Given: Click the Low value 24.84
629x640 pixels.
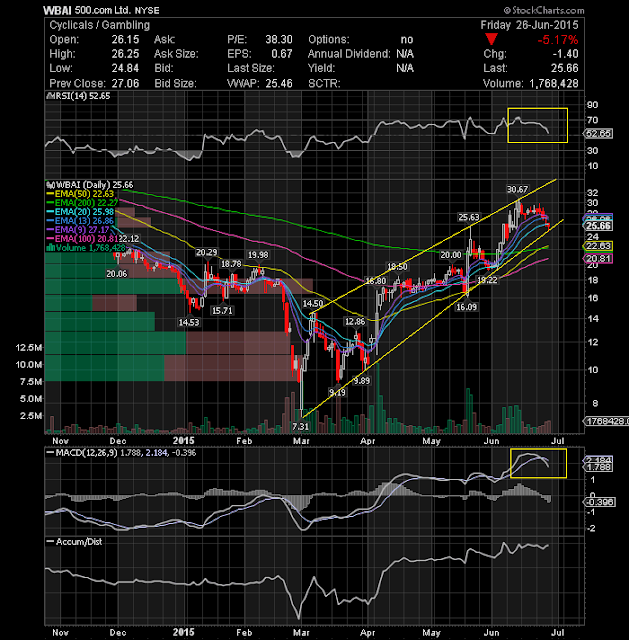Looking at the screenshot, I should click(x=125, y=68).
